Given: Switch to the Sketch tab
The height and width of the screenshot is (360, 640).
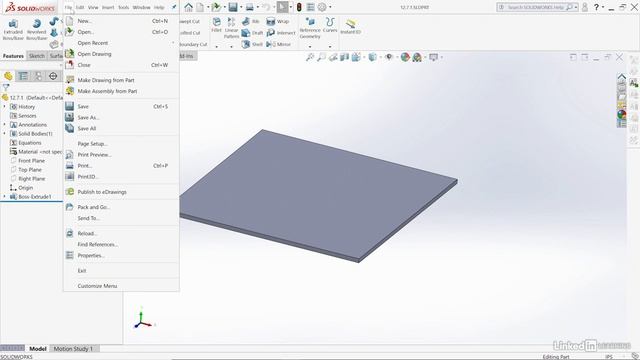Looking at the screenshot, I should tap(37, 56).
